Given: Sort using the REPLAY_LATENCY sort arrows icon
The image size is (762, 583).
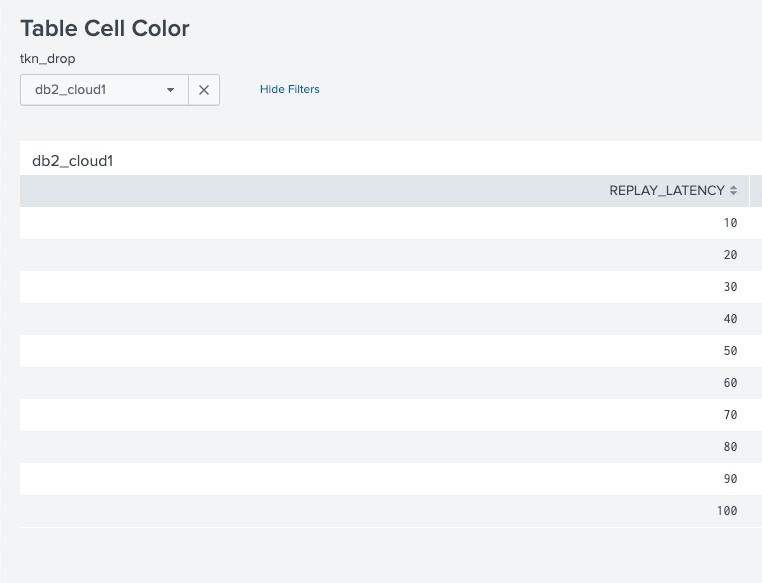Looking at the screenshot, I should pos(734,191).
